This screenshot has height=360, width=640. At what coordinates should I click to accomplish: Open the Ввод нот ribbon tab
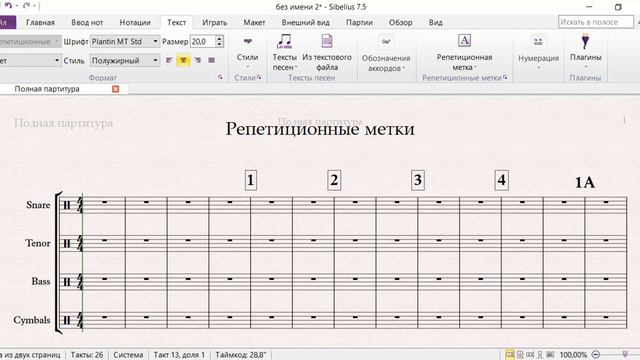pos(87,22)
